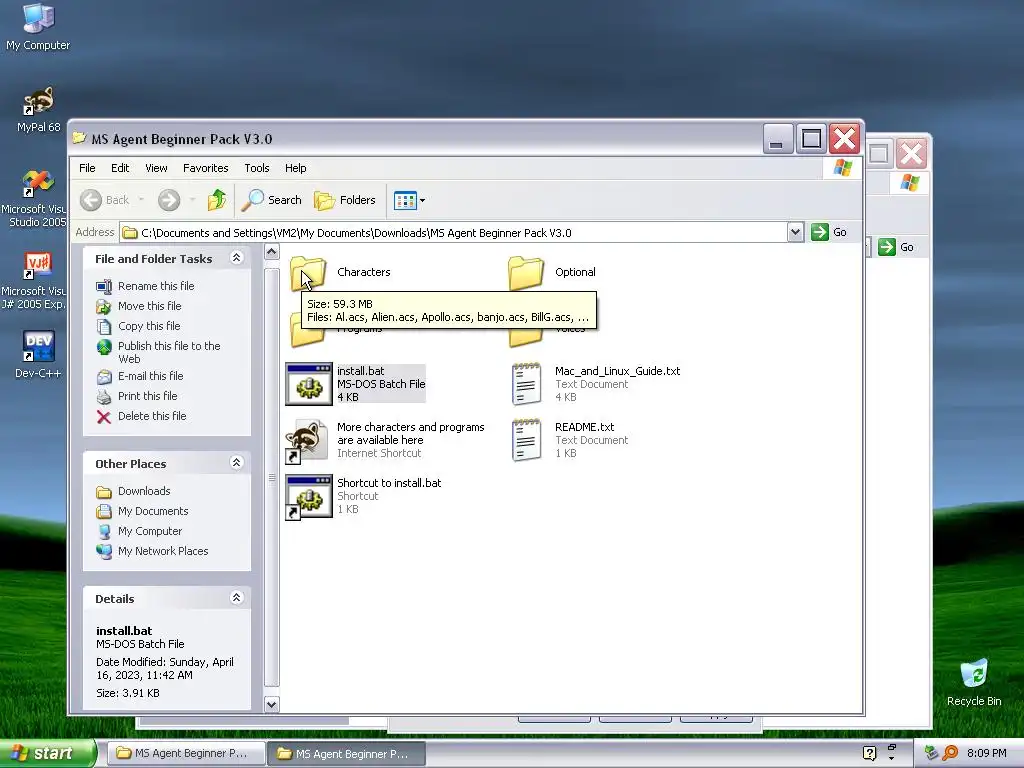The width and height of the screenshot is (1024, 768).
Task: Click sidebar scroll up arrow
Action: [x=272, y=252]
